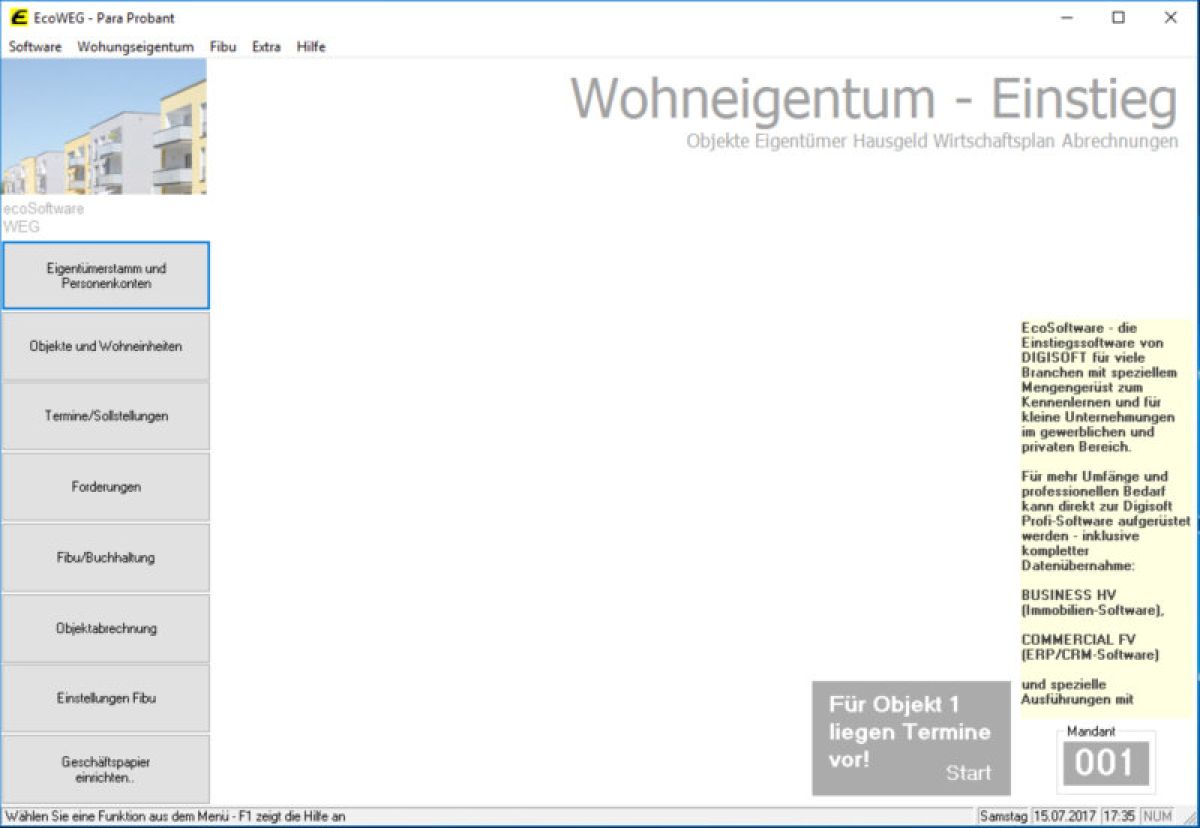Click Start on the Termine notification
The width and height of the screenshot is (1200, 828).
(968, 773)
